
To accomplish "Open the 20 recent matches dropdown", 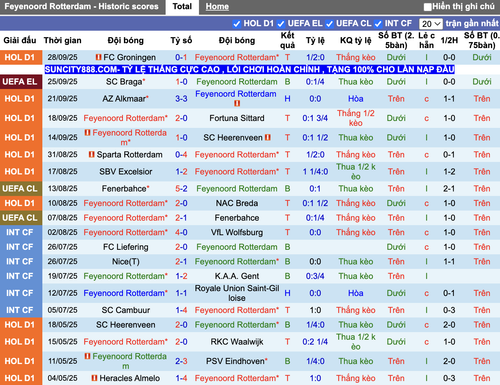I will [x=430, y=24].
